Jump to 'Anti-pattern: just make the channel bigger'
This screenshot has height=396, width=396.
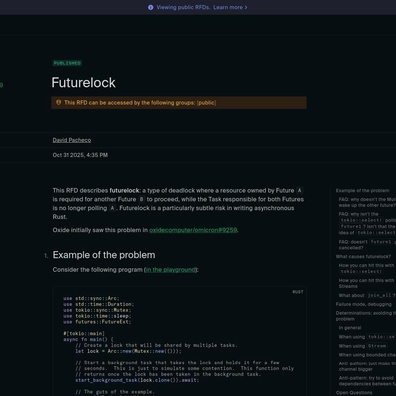(x=367, y=366)
